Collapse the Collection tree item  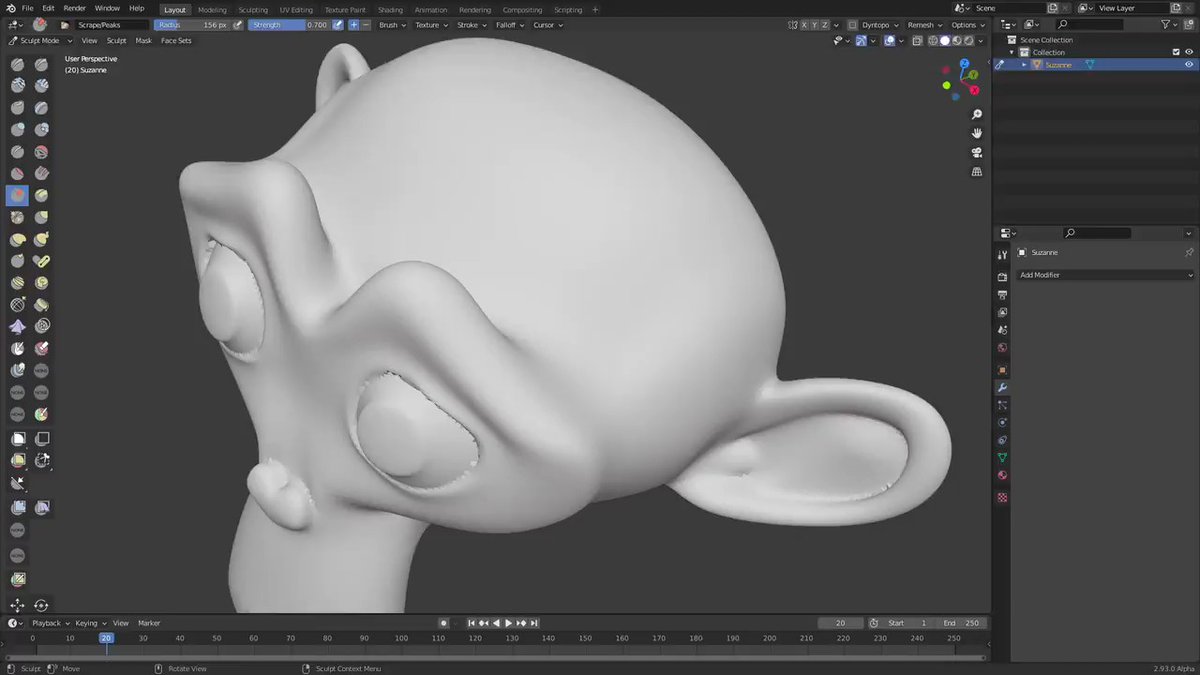pyautogui.click(x=1012, y=52)
